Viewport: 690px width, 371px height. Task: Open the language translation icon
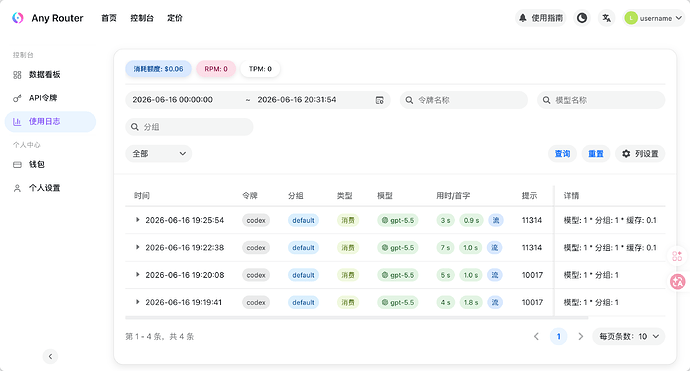606,18
